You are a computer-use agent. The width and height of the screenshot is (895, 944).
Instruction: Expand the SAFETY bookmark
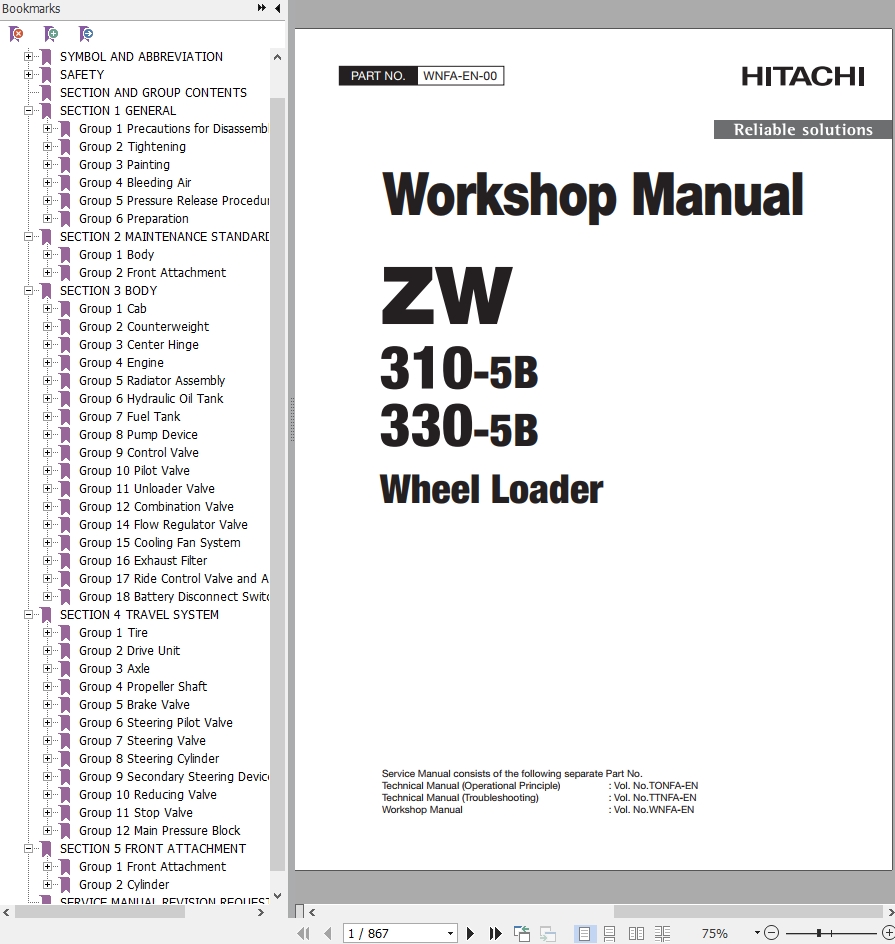click(x=28, y=75)
